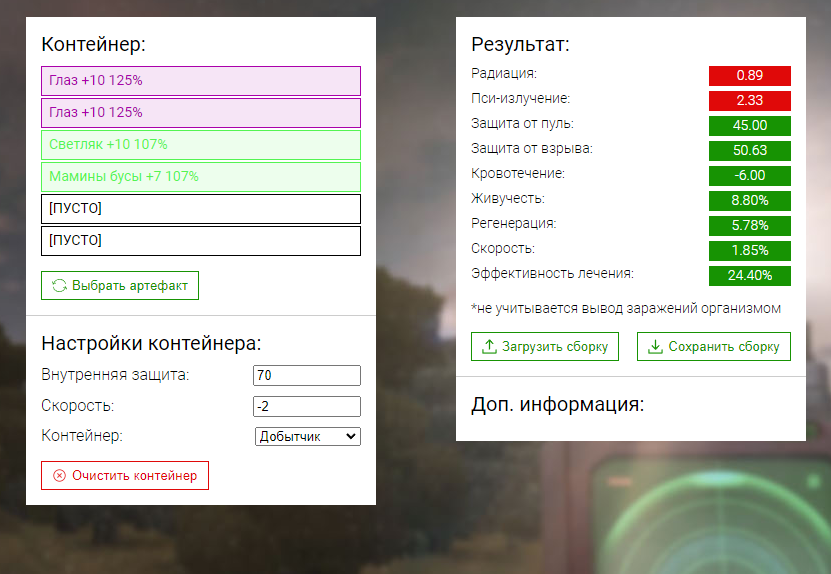The height and width of the screenshot is (574, 831).
Task: Click the Живучесть: label
Action: [507, 198]
